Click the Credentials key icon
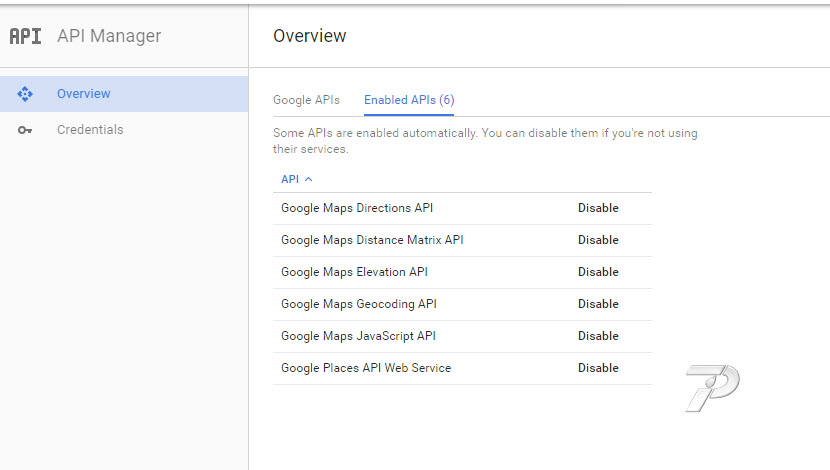Screen dimensions: 830x470 click(25, 130)
